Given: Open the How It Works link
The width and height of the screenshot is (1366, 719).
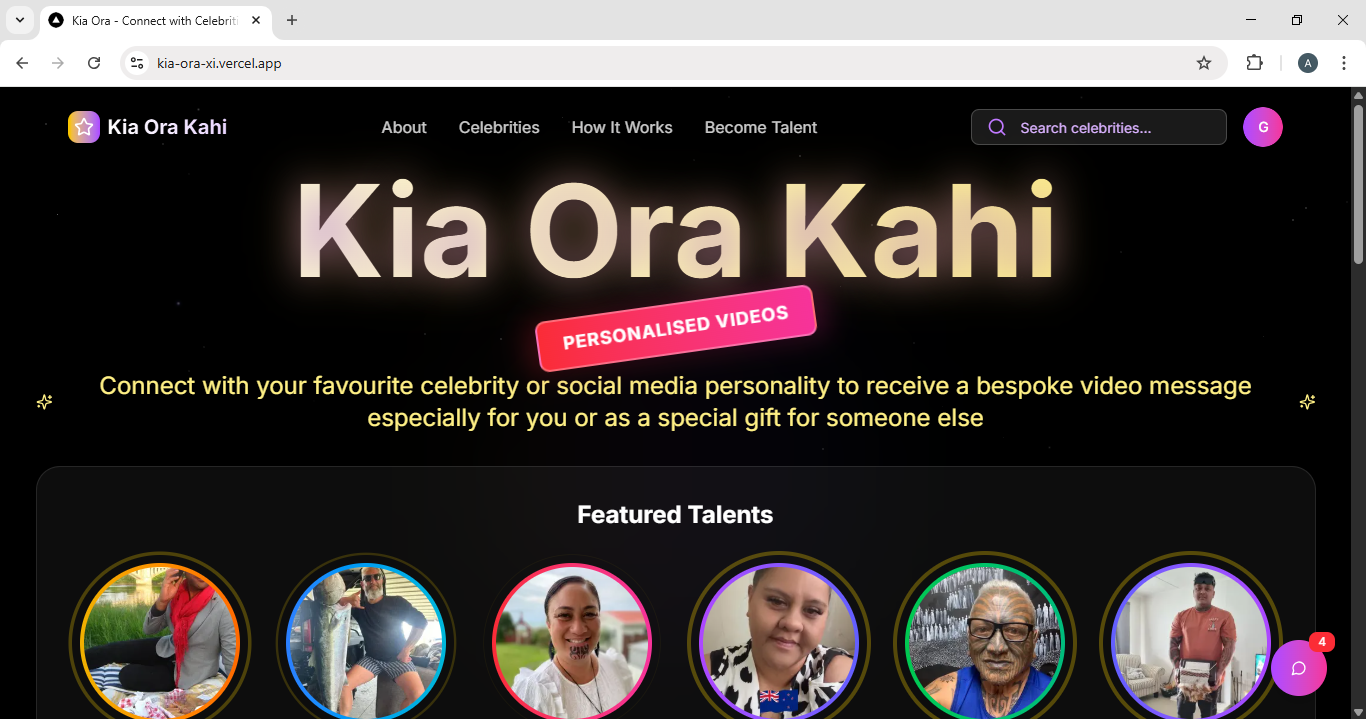Looking at the screenshot, I should tap(622, 127).
